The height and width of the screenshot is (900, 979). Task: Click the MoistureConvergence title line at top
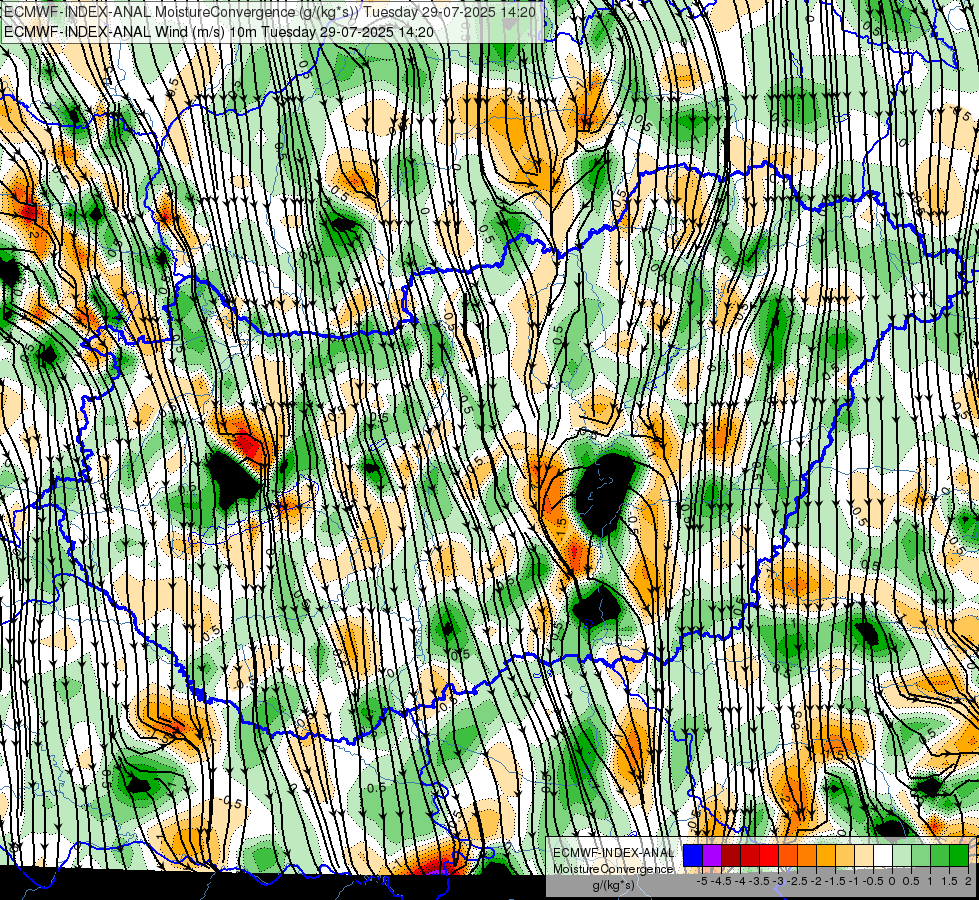(269, 12)
